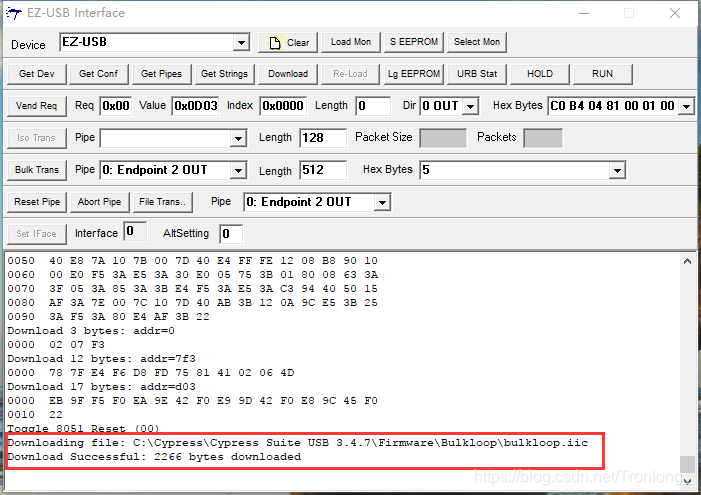
Task: Click Get Strings button
Action: pyautogui.click(x=224, y=74)
